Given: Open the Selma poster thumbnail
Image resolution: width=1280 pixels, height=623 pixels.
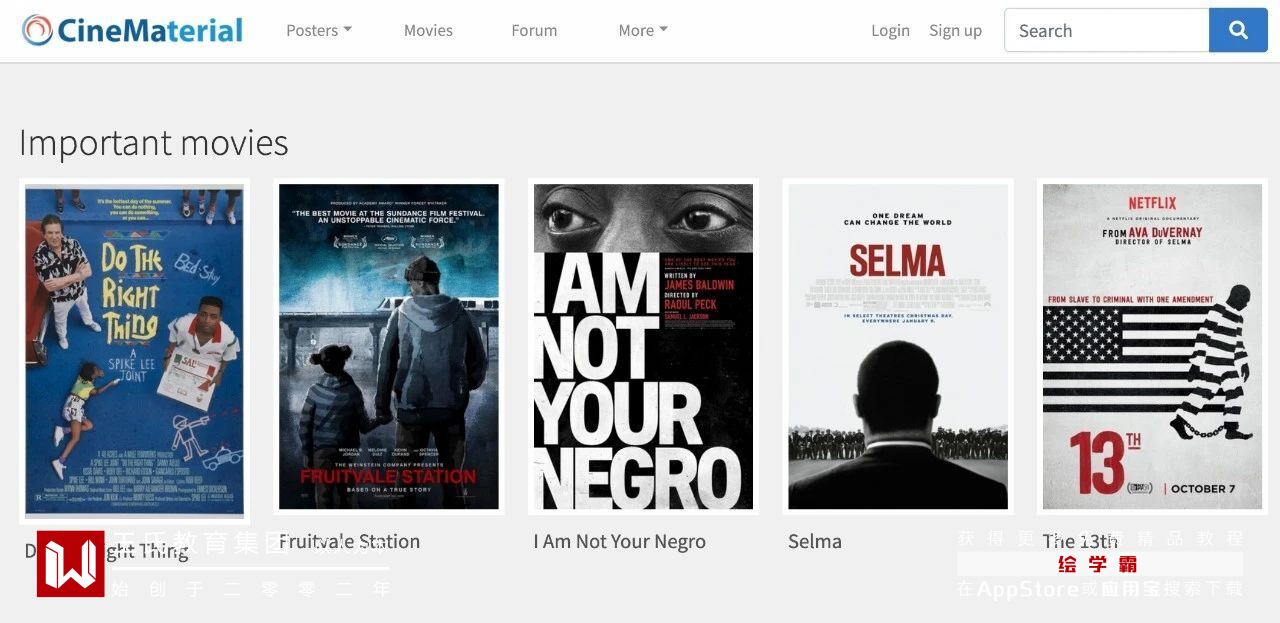Looking at the screenshot, I should tap(898, 347).
